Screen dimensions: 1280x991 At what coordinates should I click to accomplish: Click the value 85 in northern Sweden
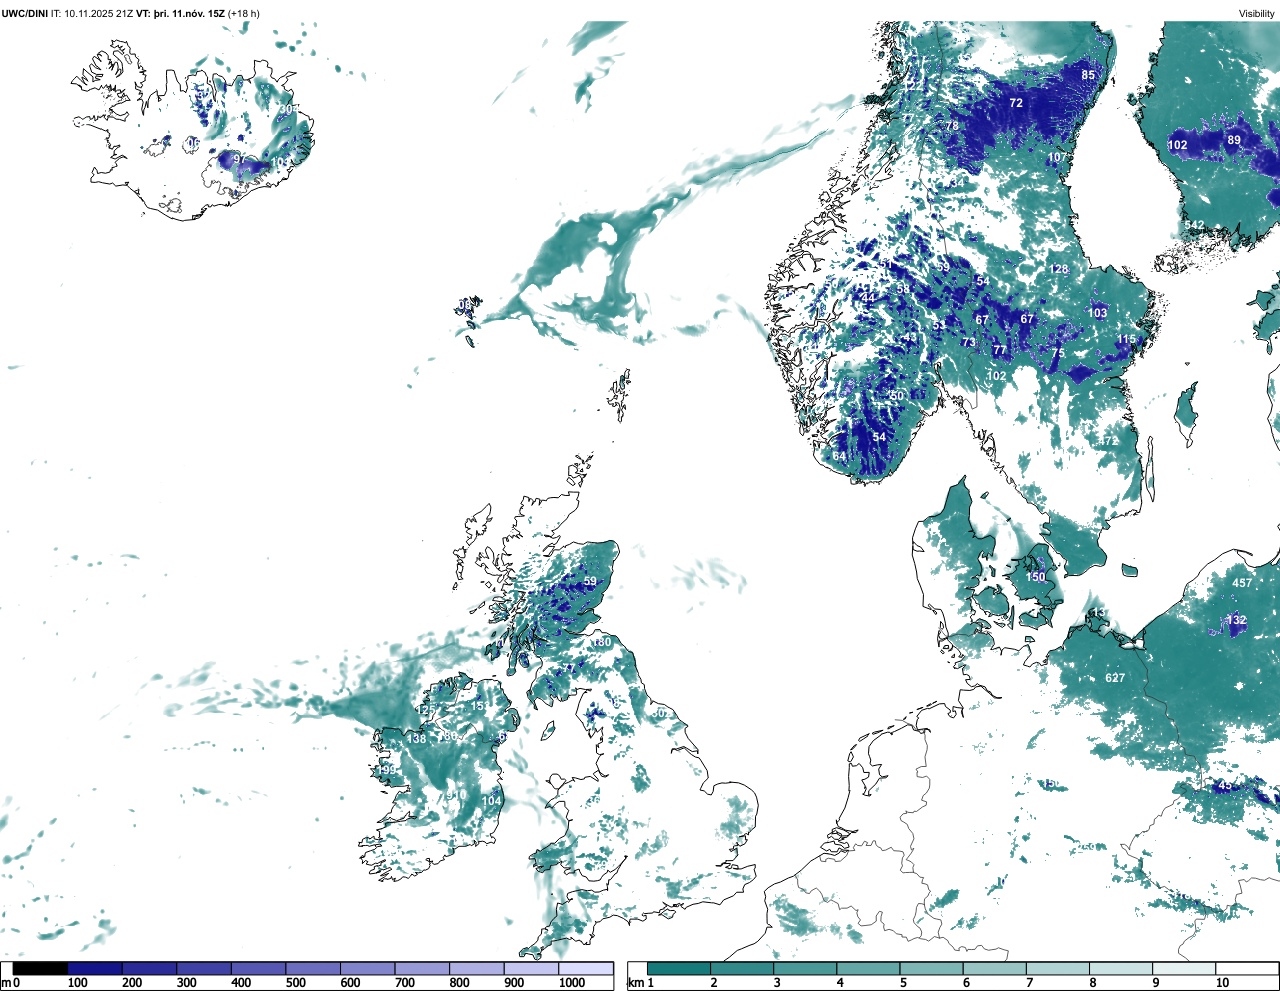1088,75
